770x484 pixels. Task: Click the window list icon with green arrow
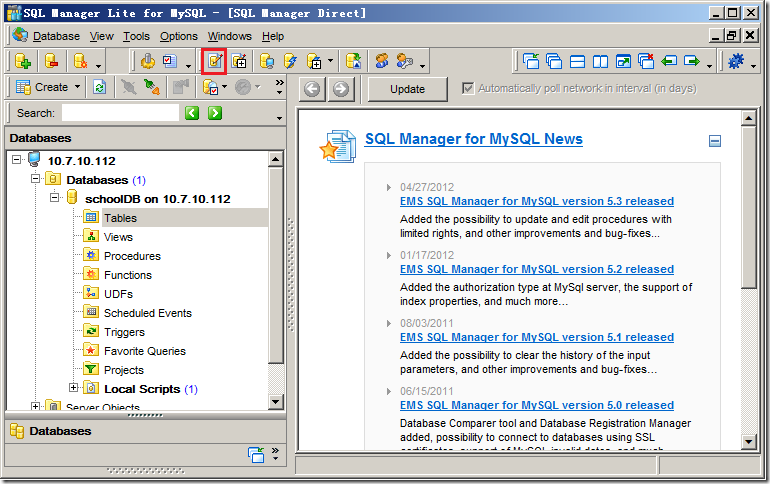click(x=531, y=61)
